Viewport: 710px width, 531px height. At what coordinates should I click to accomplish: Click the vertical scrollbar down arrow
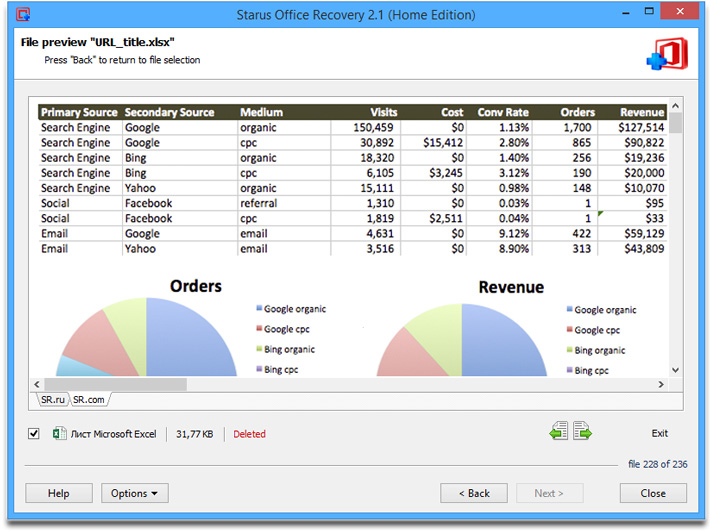click(x=676, y=370)
